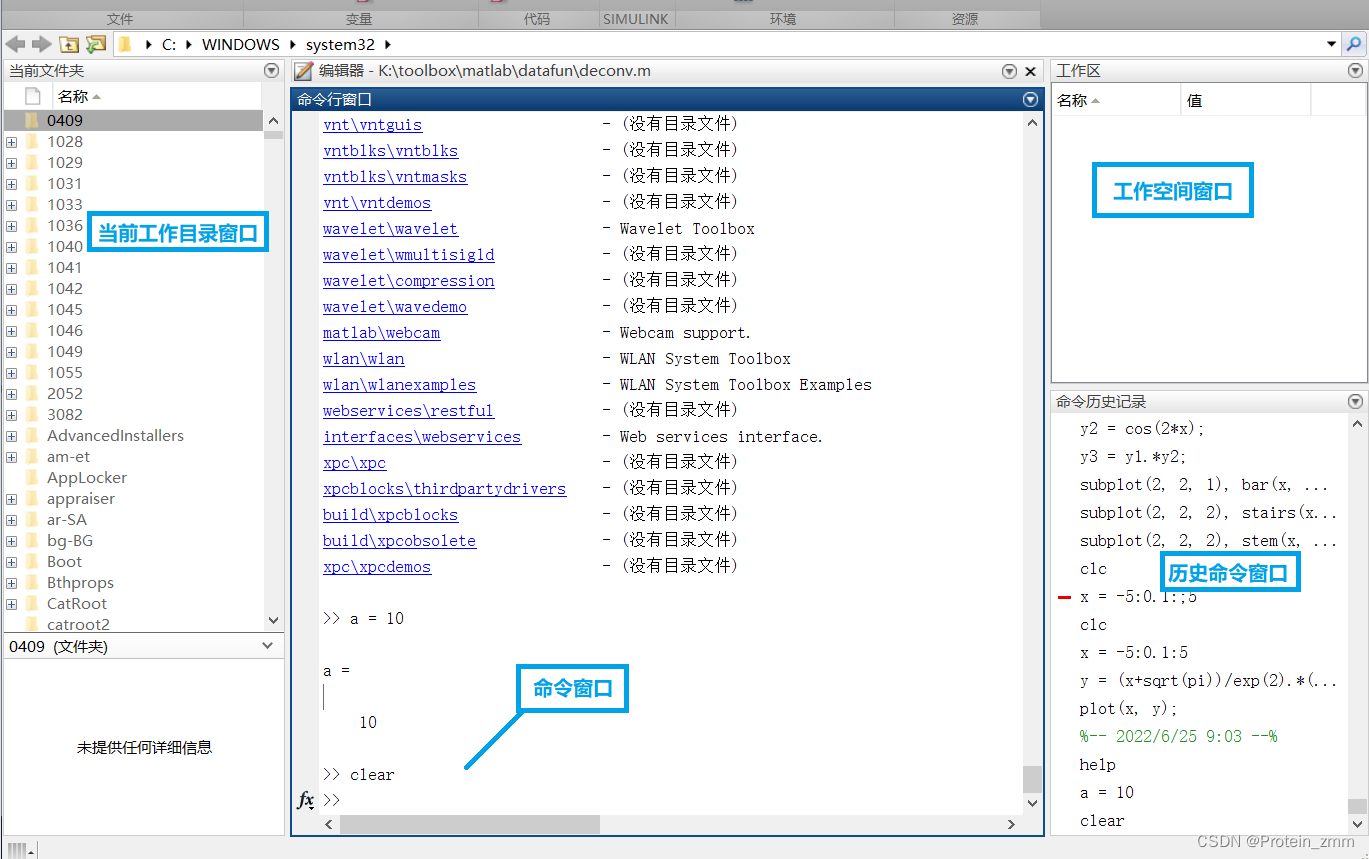1369x859 pixels.
Task: Open the current folder panel actions menu
Action: click(x=271, y=71)
